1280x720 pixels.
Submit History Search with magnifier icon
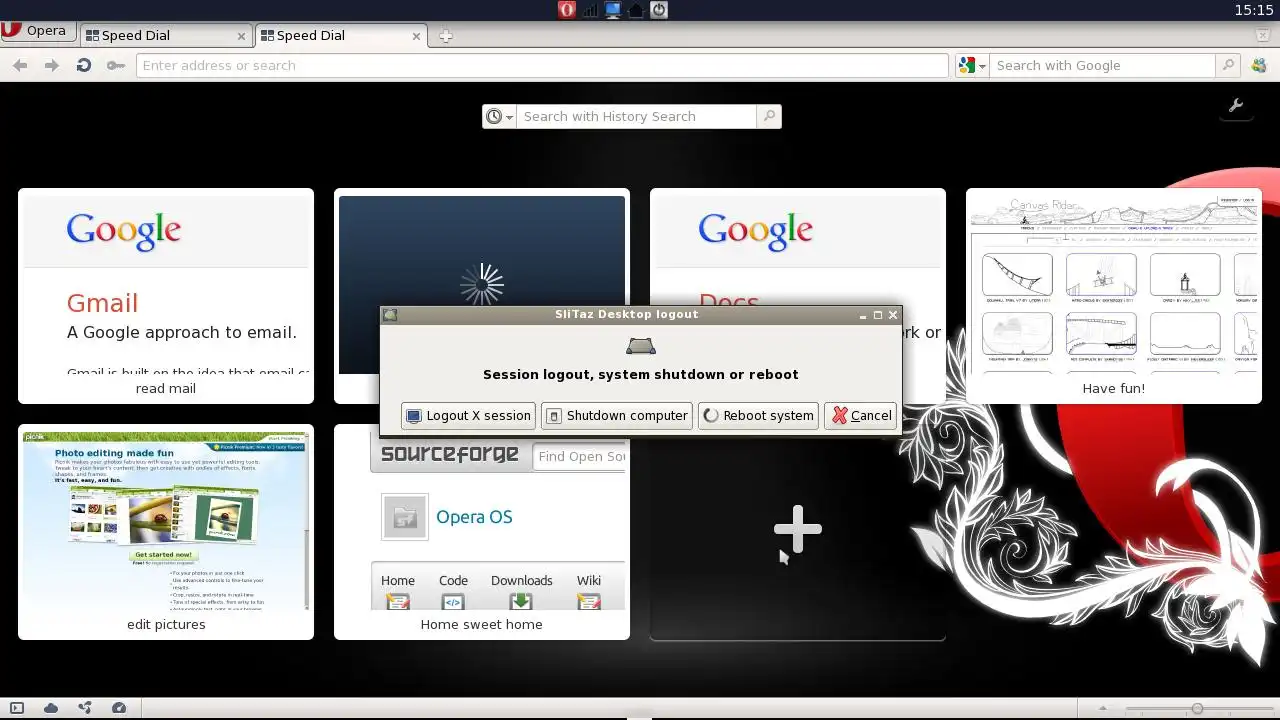point(769,116)
